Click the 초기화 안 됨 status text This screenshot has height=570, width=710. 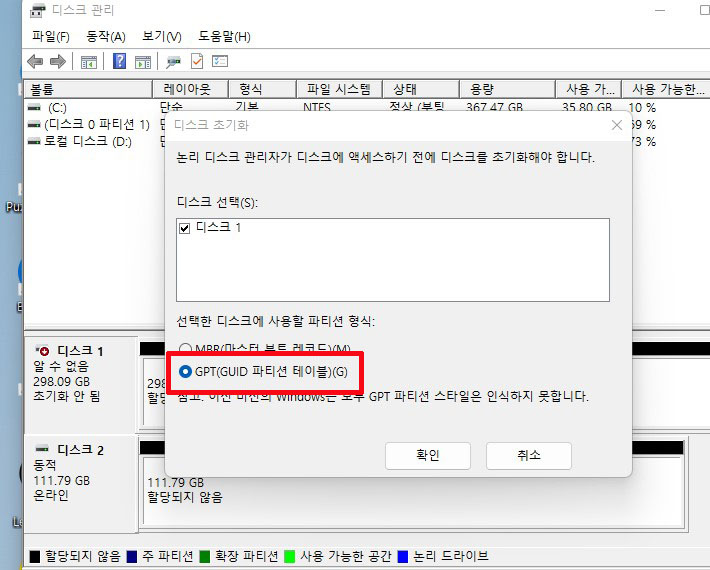point(67,396)
